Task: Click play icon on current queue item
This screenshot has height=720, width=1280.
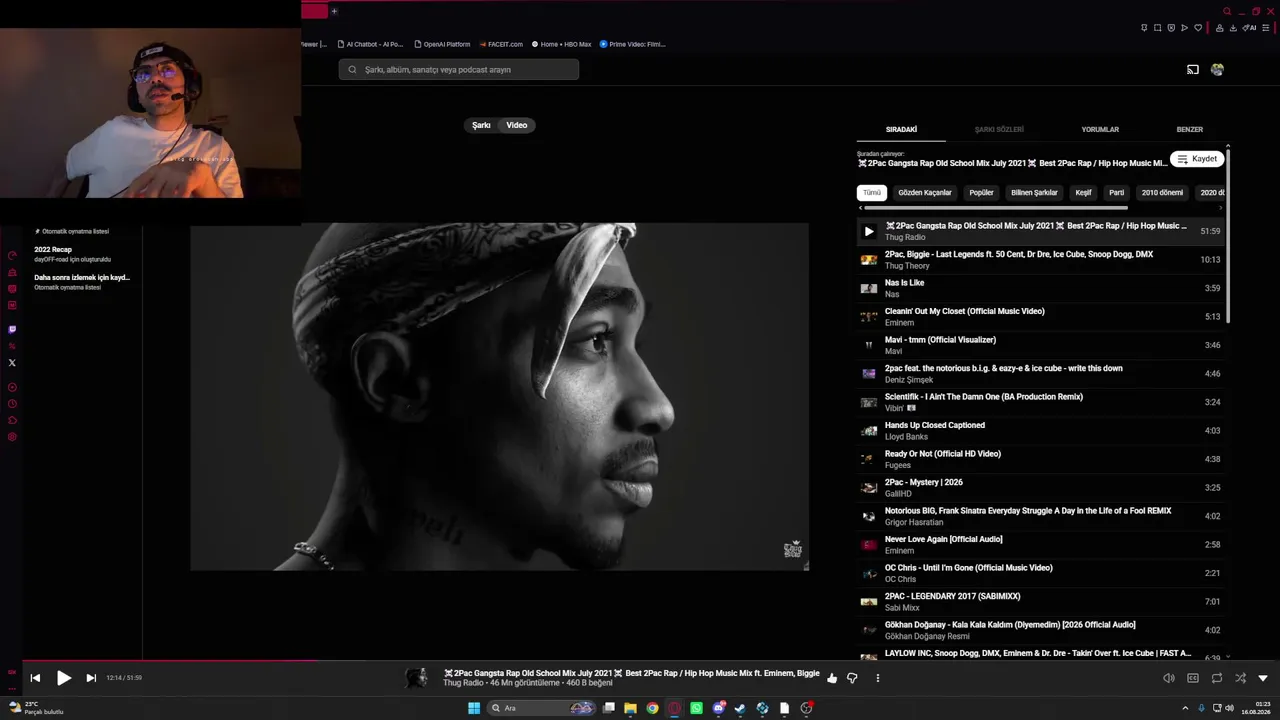Action: click(x=868, y=231)
